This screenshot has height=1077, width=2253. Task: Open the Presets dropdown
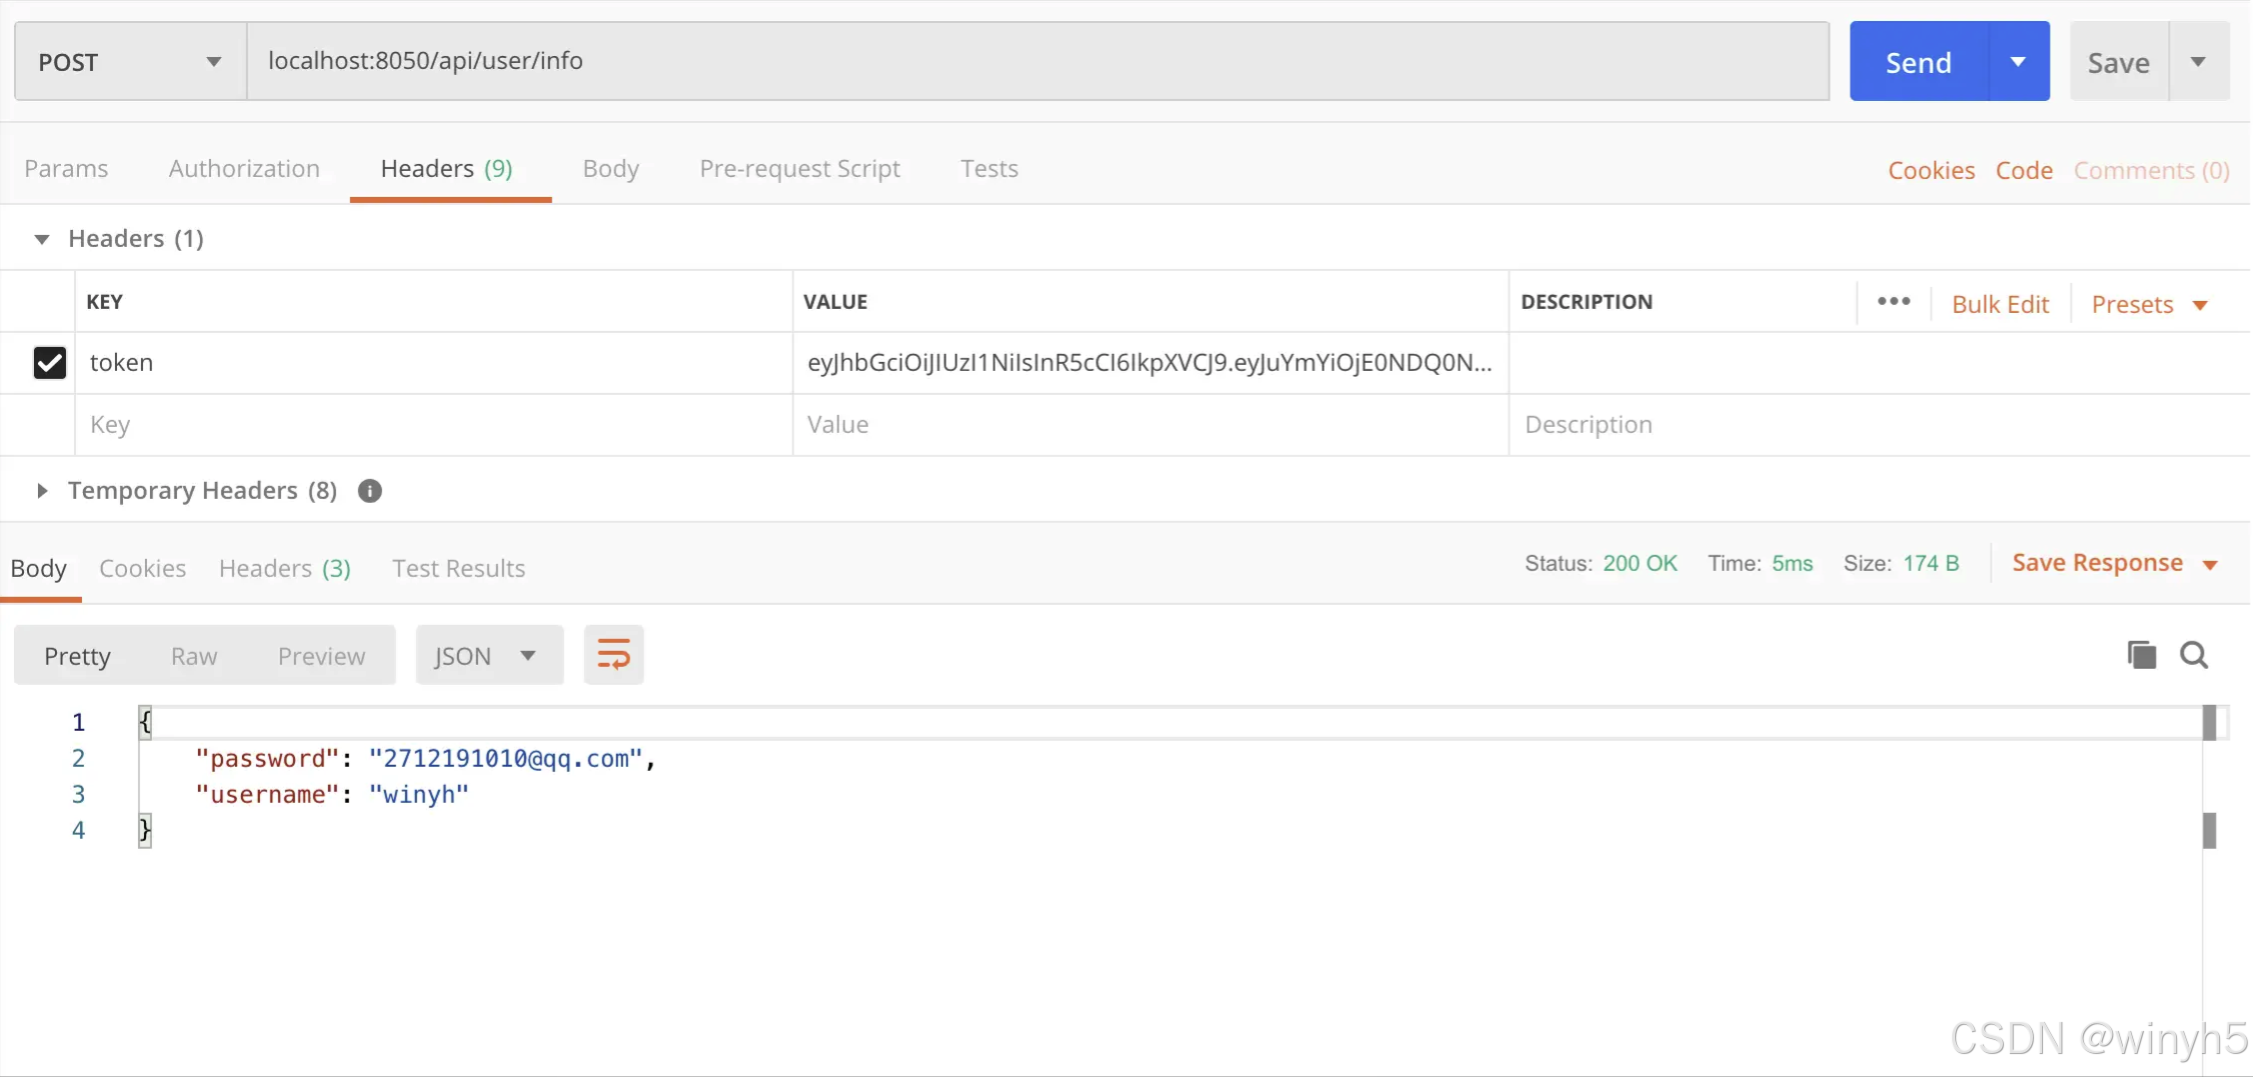coord(2149,304)
